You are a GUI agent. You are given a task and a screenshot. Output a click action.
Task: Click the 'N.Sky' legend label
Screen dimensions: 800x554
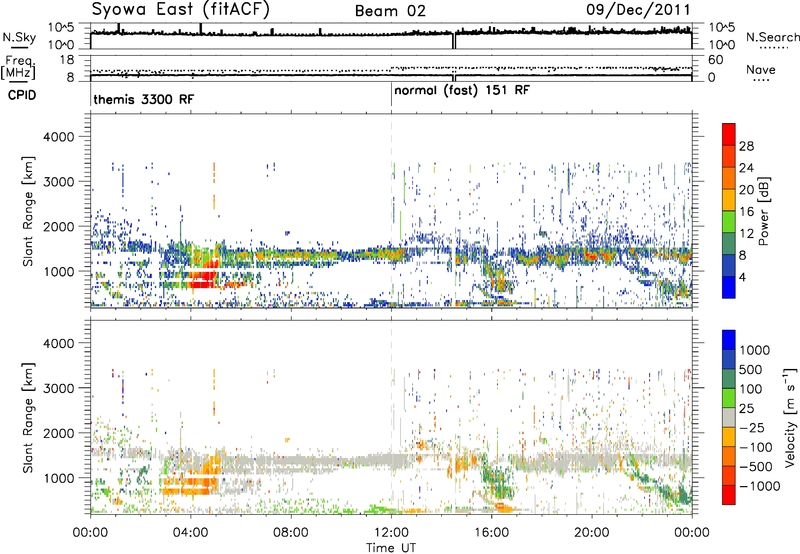click(x=19, y=37)
